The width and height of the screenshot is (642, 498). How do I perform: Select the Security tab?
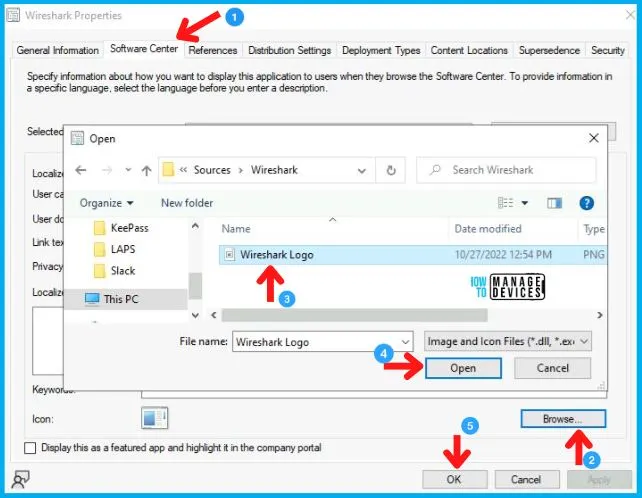coord(608,50)
